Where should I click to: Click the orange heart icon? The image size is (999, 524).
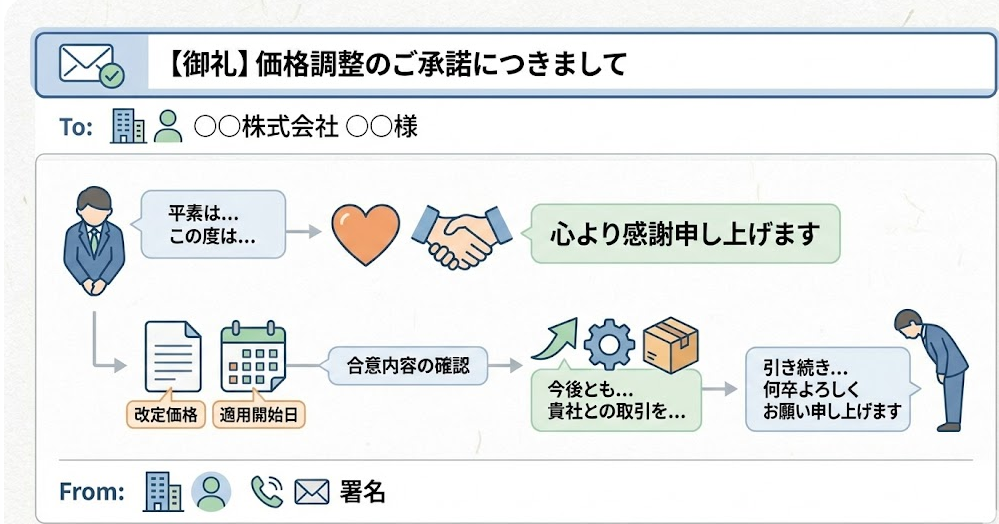click(365, 232)
